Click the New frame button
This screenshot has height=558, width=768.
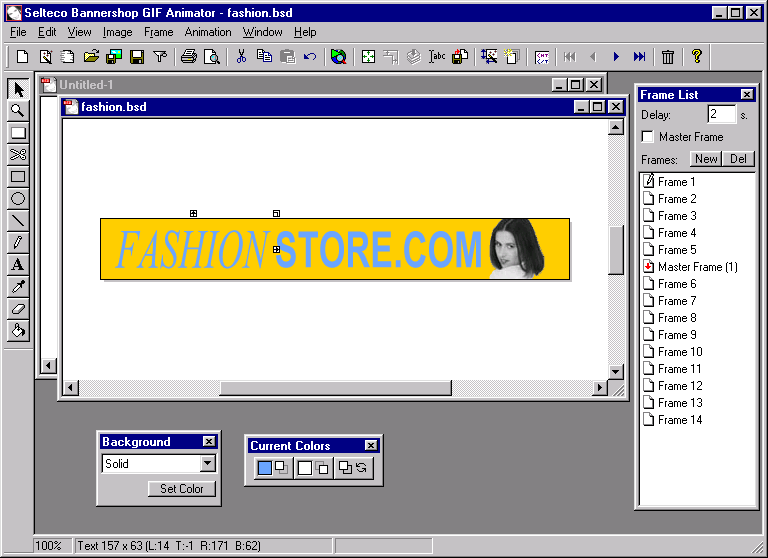click(x=706, y=159)
